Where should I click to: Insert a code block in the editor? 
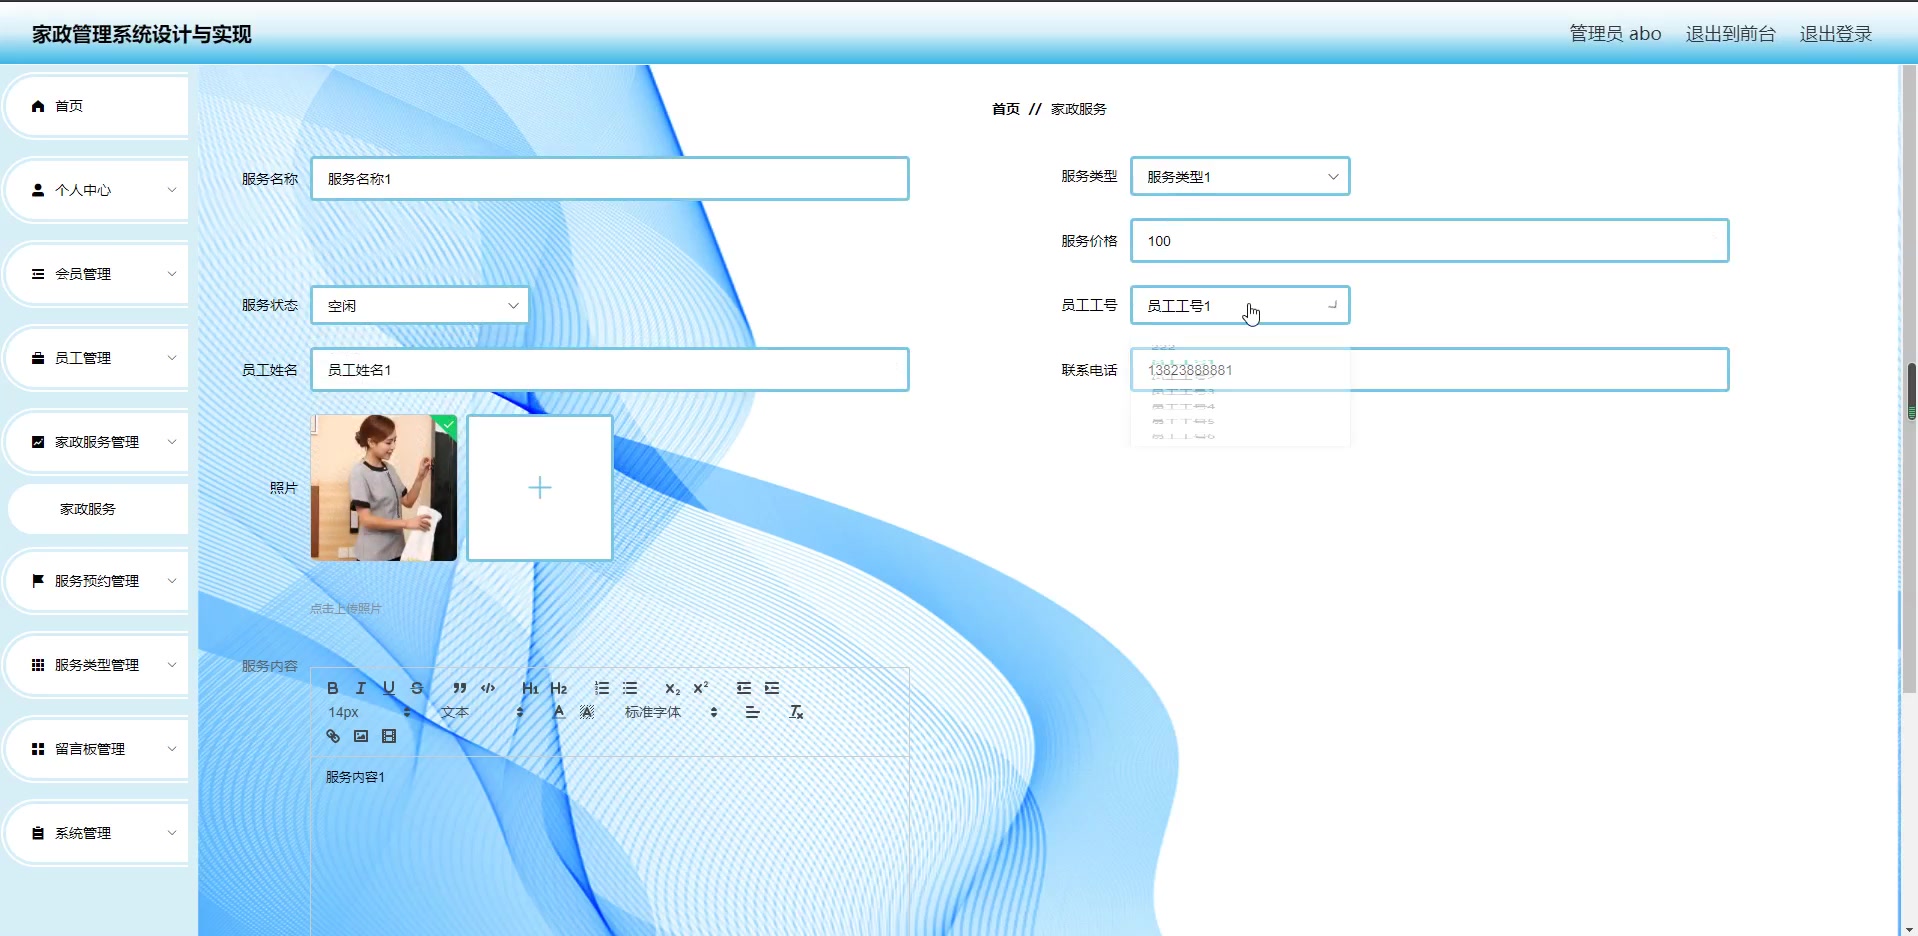[x=488, y=688]
